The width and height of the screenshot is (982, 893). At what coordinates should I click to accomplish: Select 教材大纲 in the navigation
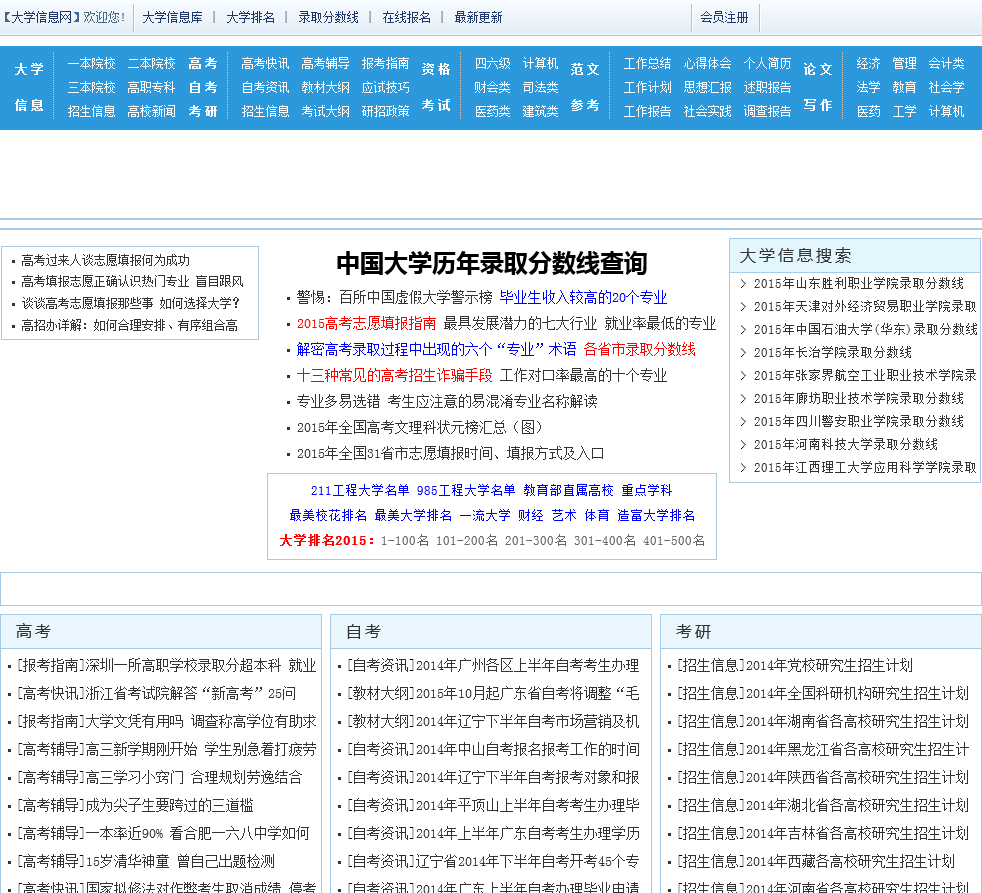click(325, 87)
